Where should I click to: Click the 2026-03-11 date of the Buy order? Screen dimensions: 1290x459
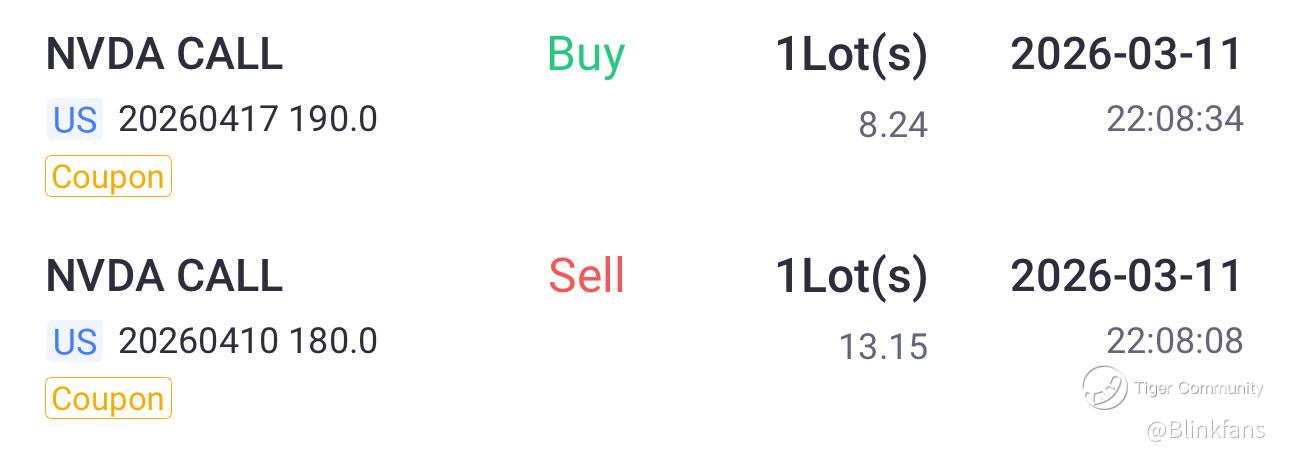[x=1126, y=54]
